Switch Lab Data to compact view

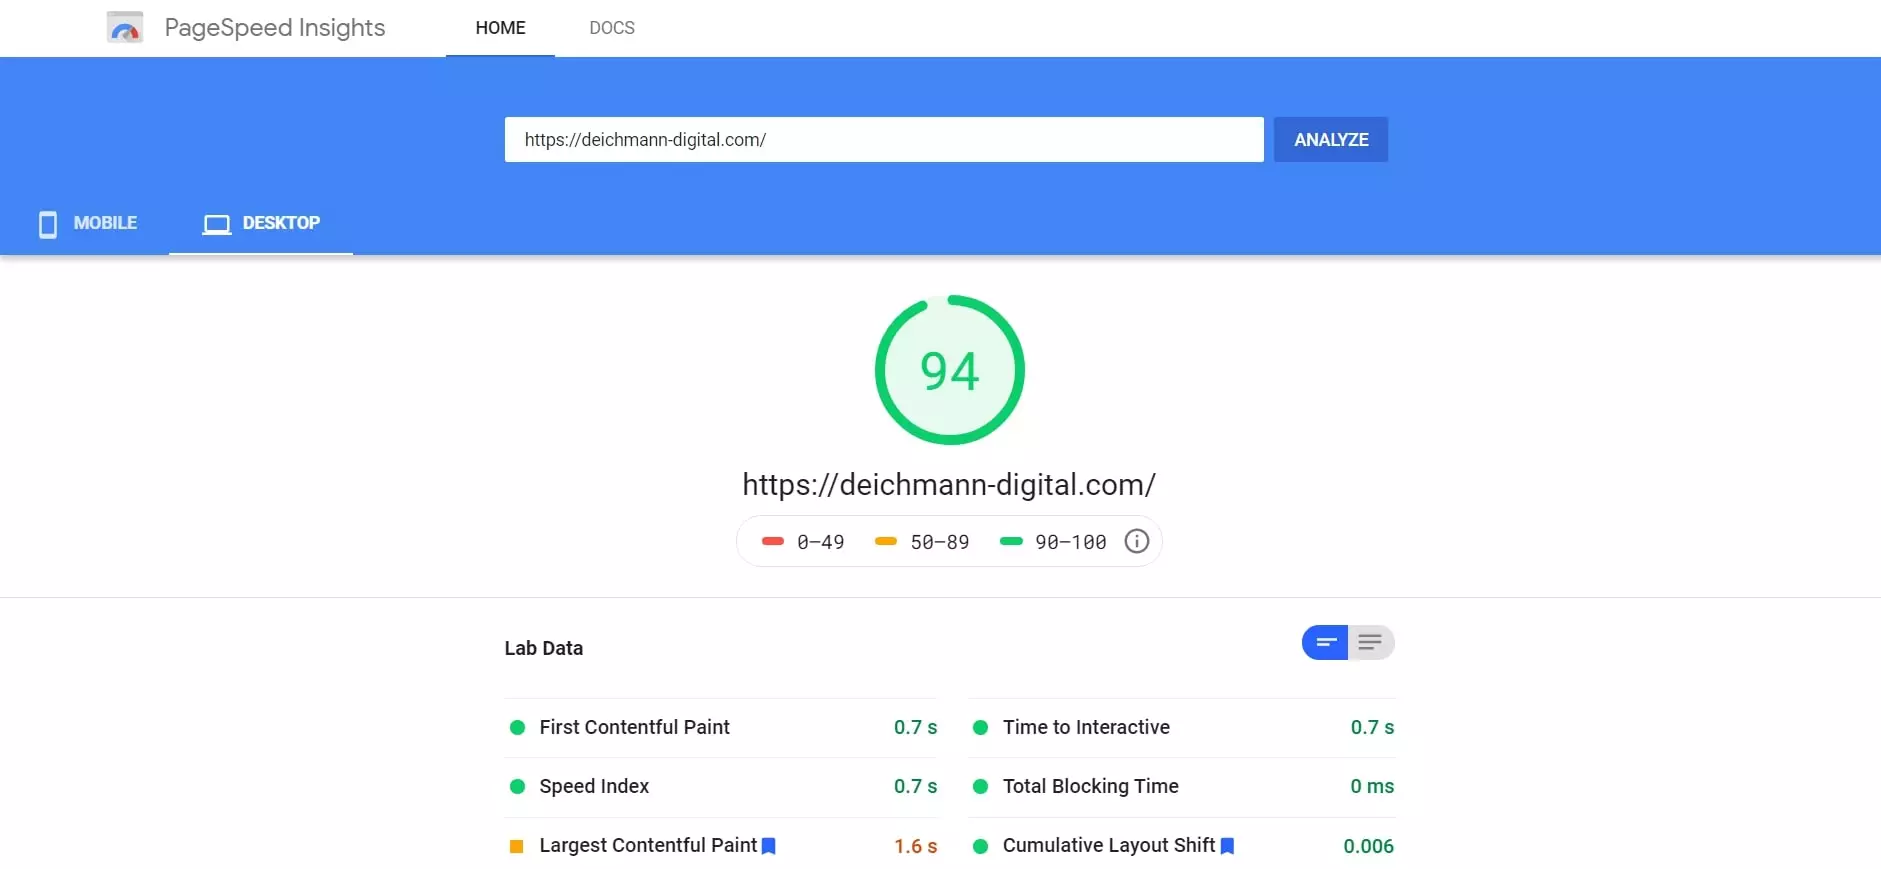point(1325,643)
